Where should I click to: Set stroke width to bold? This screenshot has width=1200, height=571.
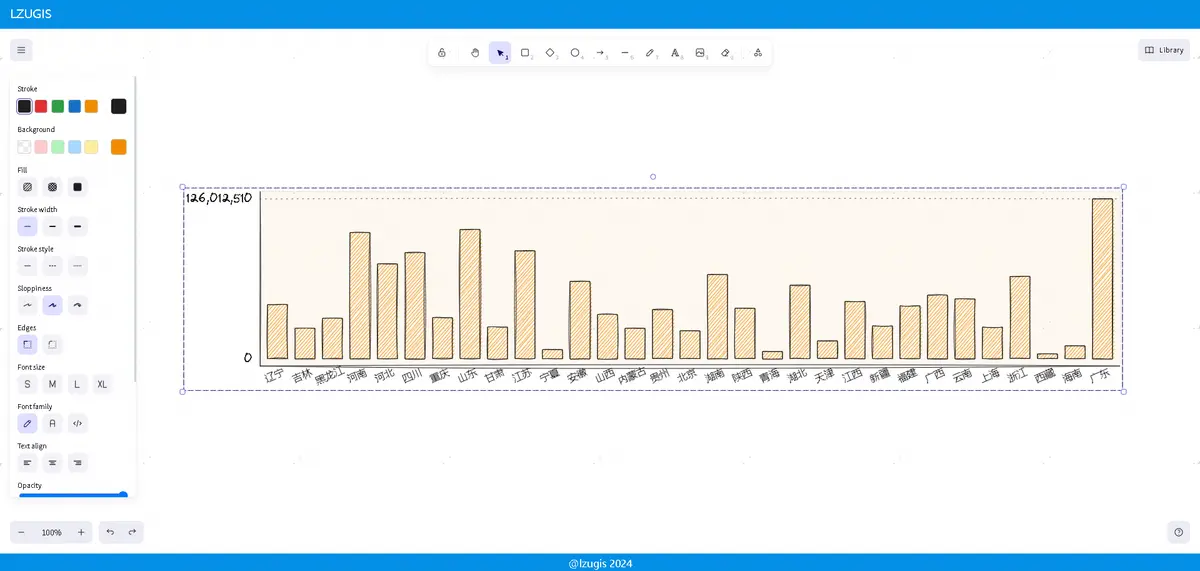(x=52, y=227)
